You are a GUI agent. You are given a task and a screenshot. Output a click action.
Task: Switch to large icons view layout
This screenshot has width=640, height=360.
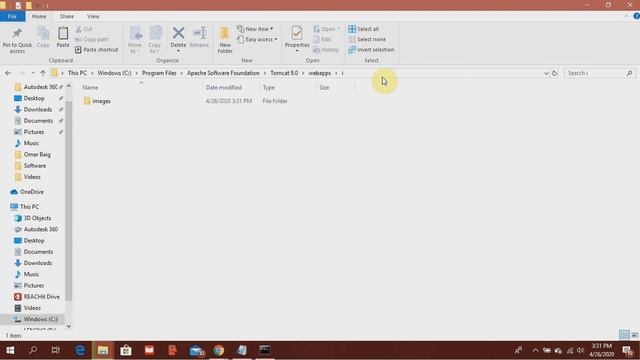pyautogui.click(x=635, y=335)
